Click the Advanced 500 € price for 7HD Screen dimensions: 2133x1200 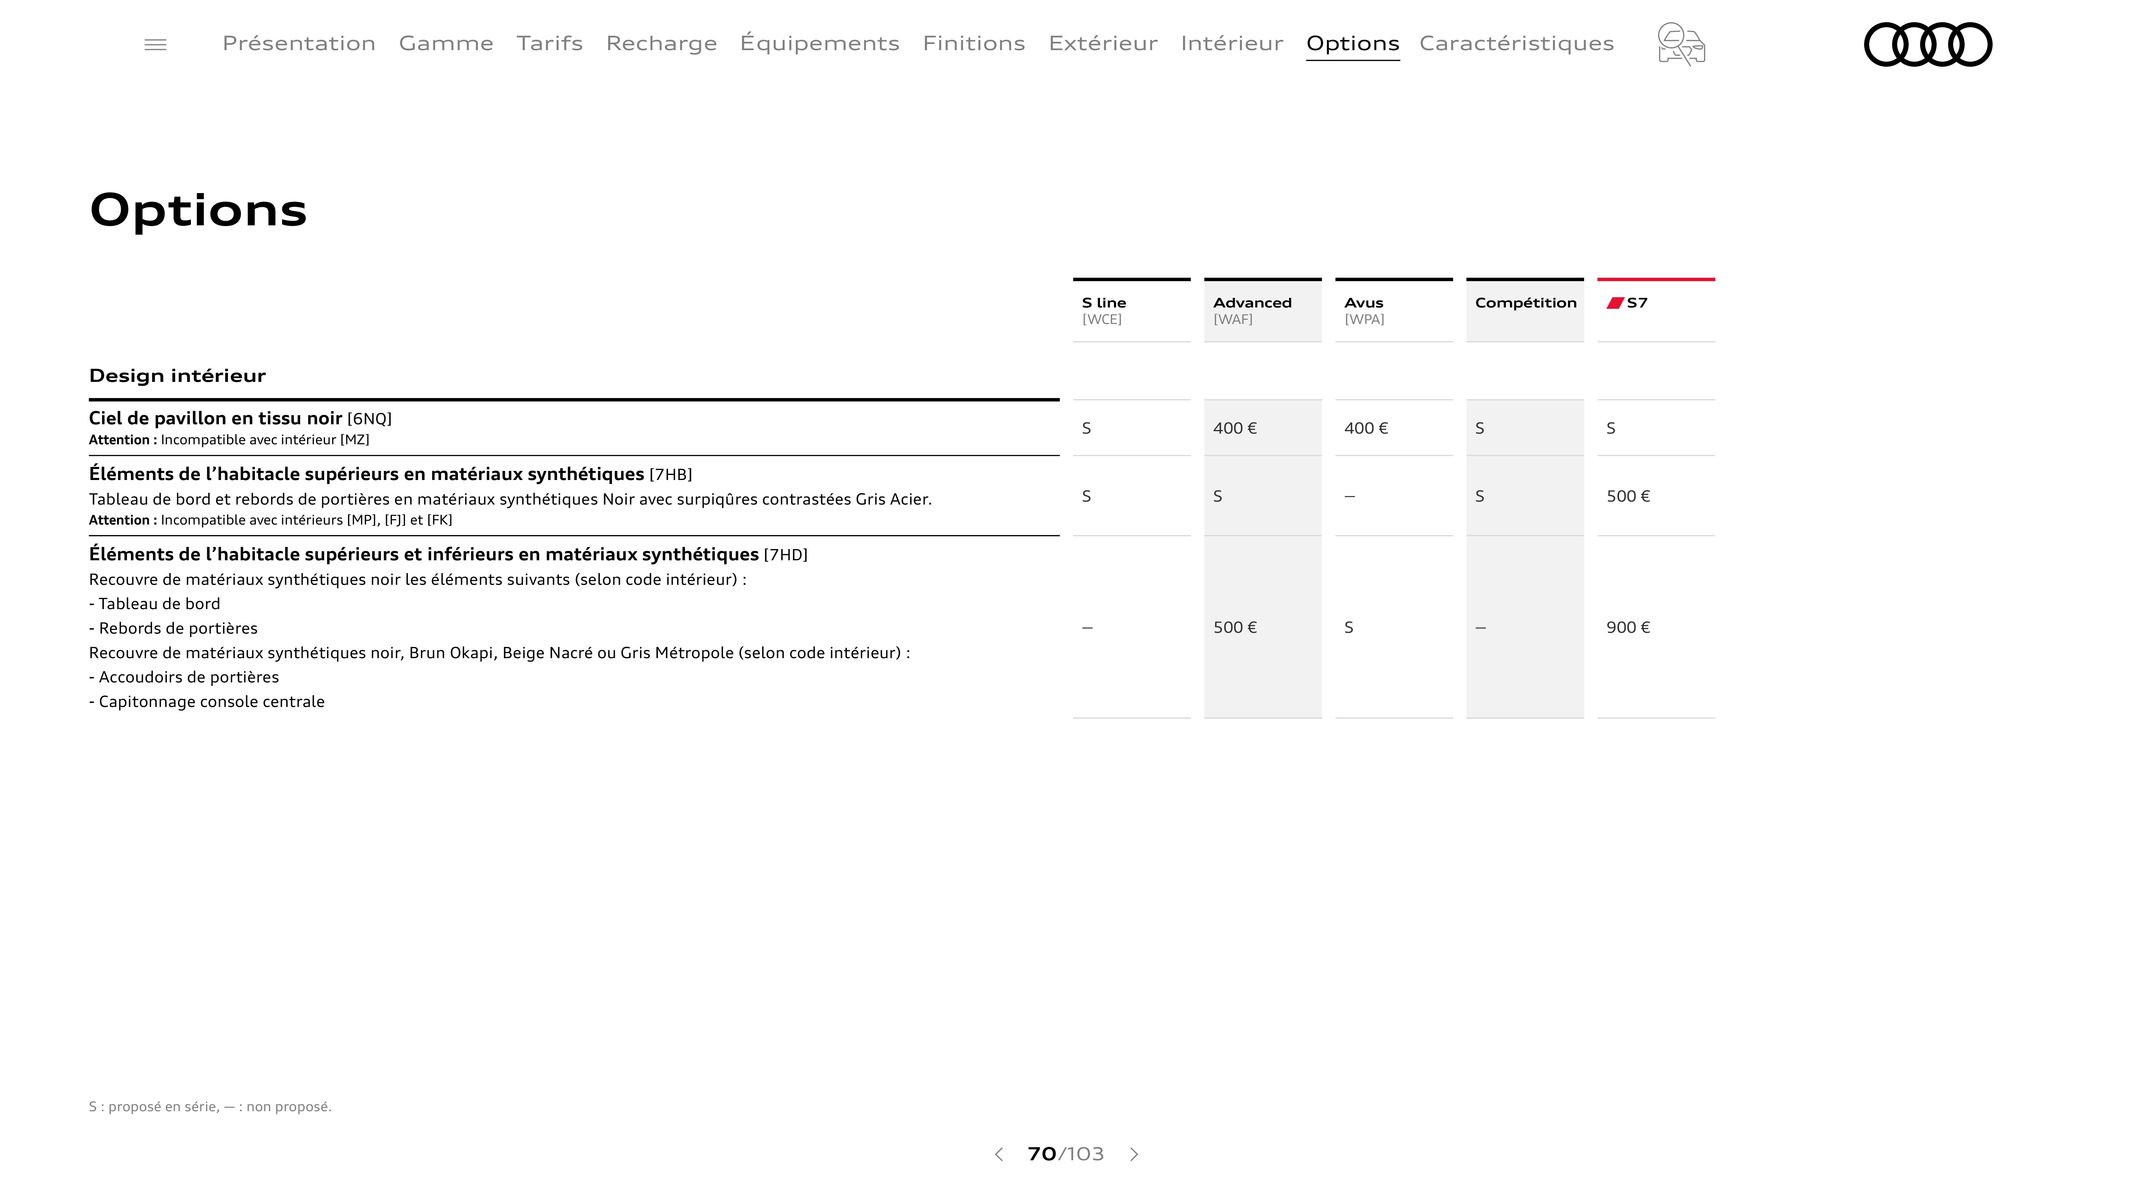(1235, 627)
